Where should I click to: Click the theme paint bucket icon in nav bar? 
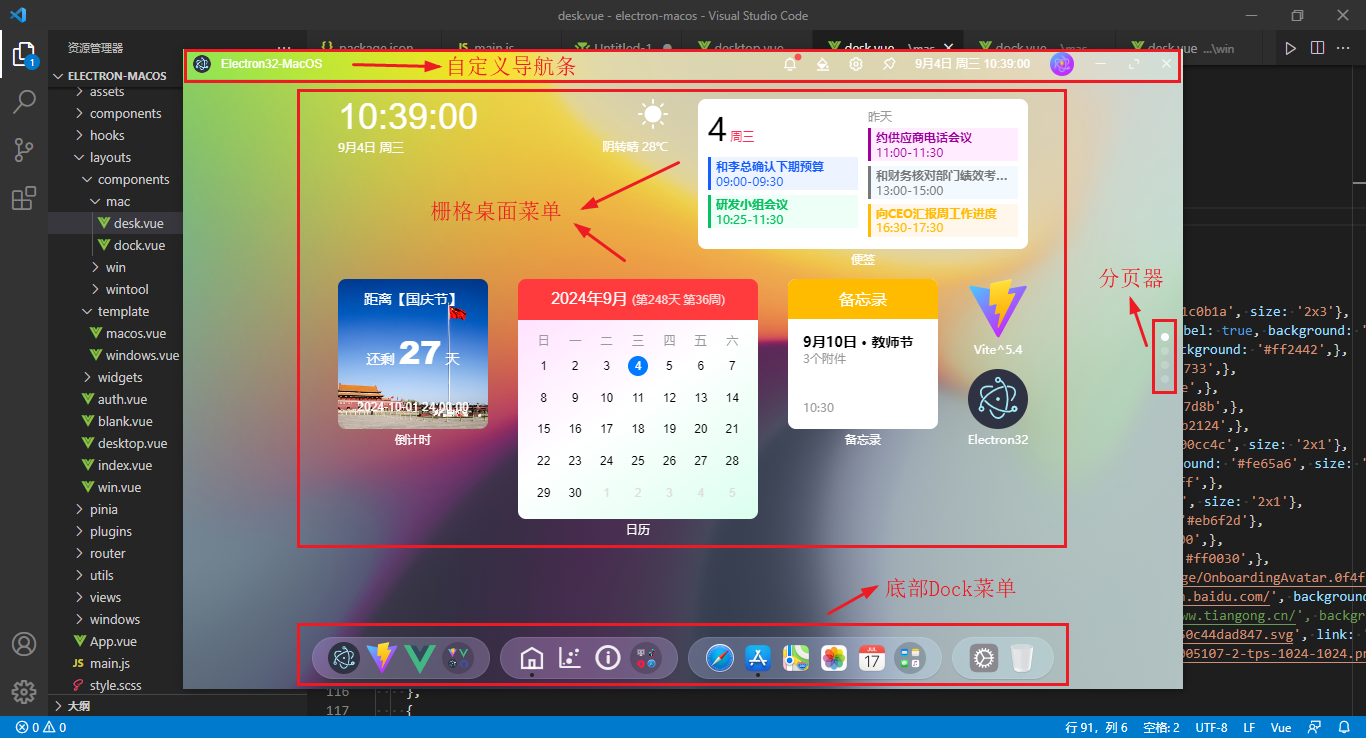[x=823, y=64]
